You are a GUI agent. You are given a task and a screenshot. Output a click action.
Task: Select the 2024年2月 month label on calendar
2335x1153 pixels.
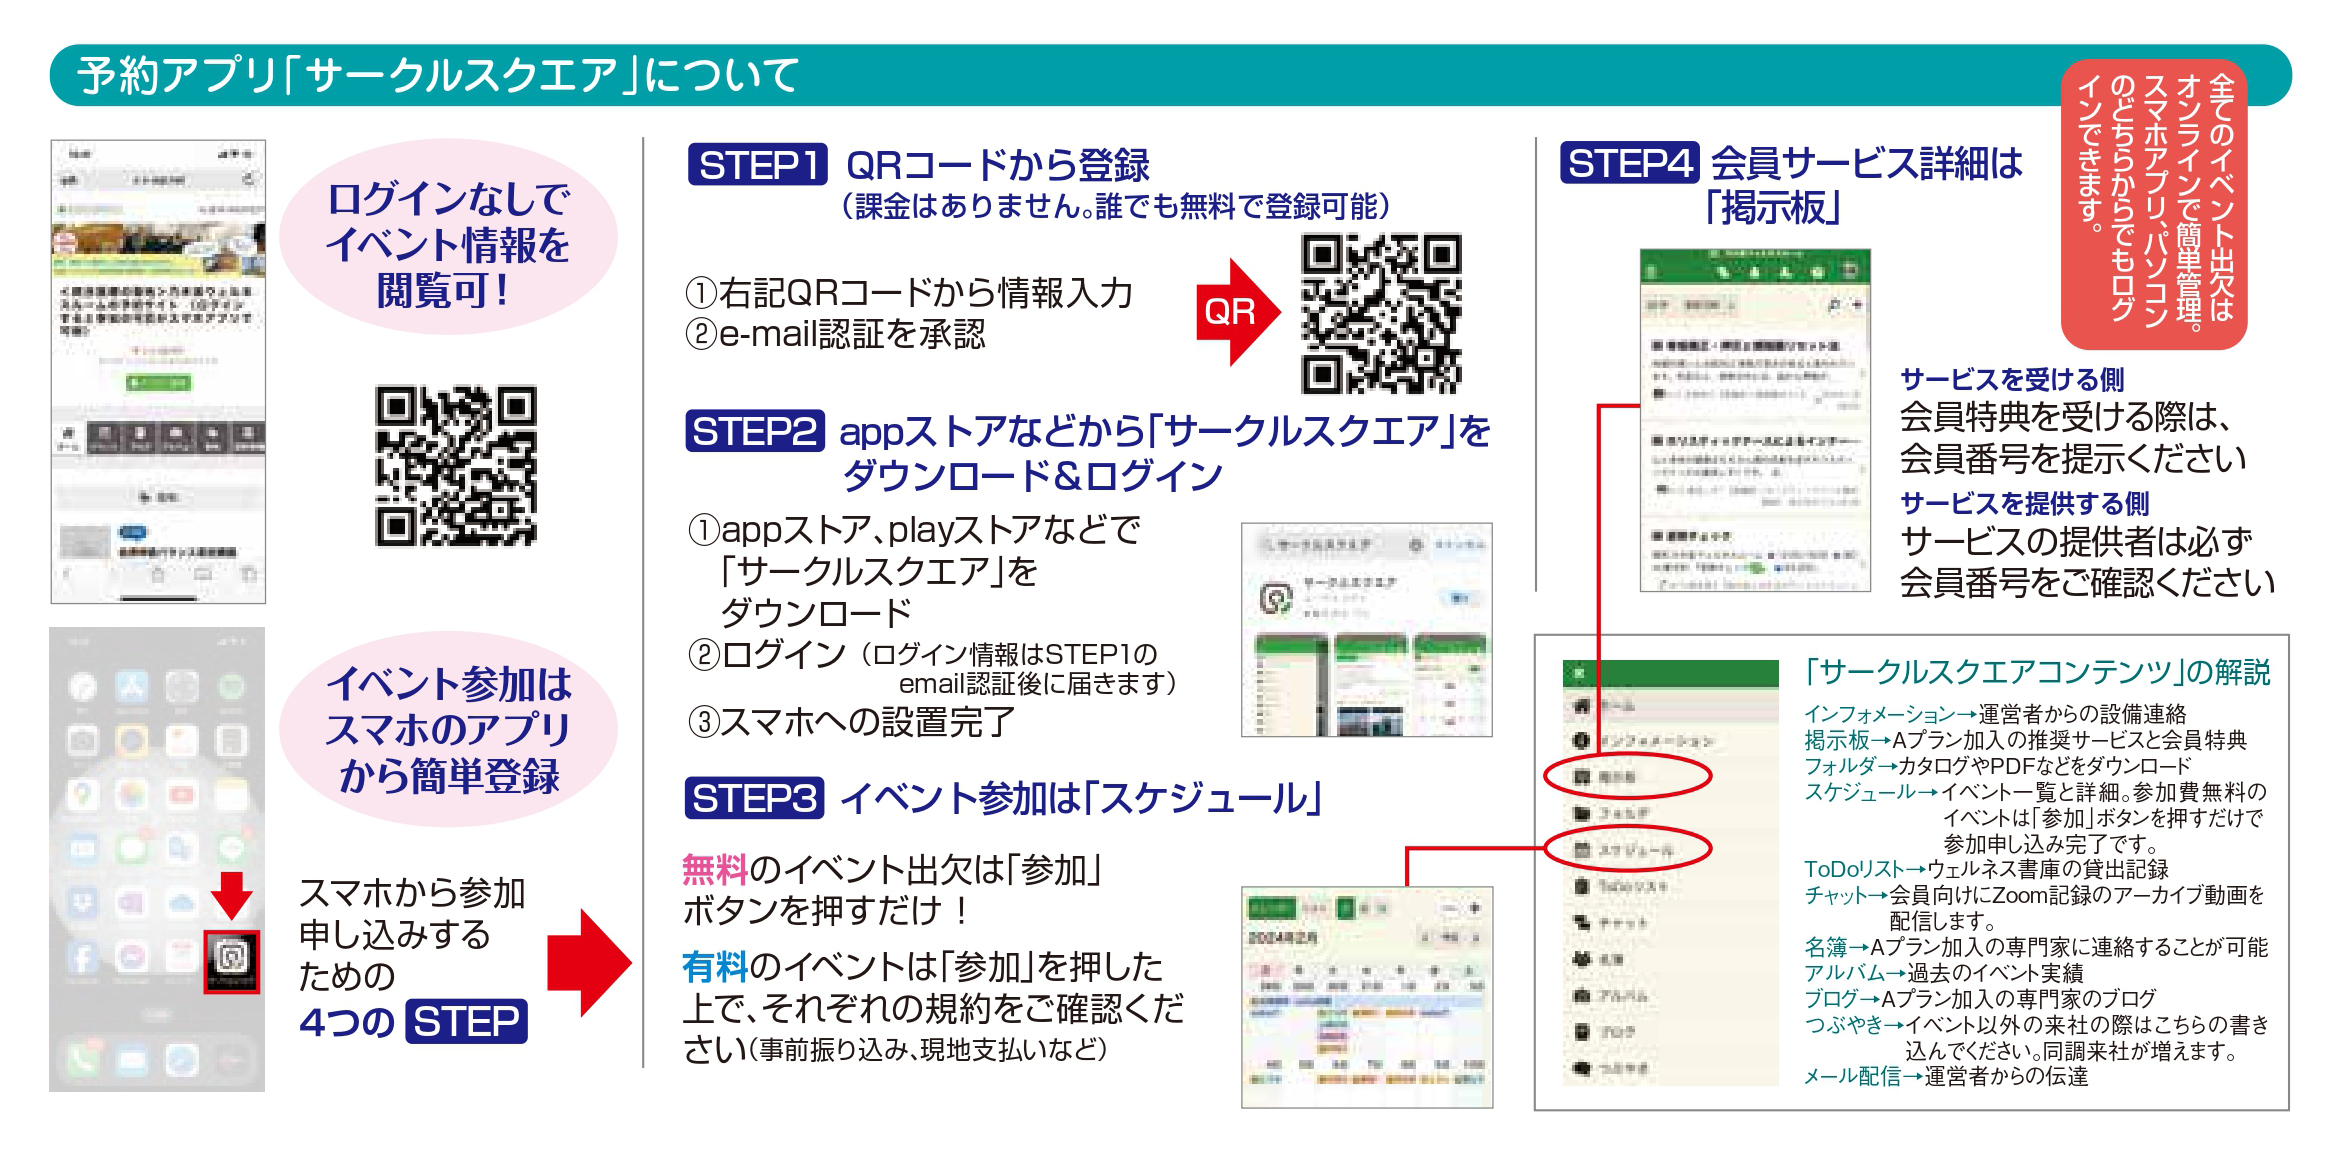pos(1283,938)
